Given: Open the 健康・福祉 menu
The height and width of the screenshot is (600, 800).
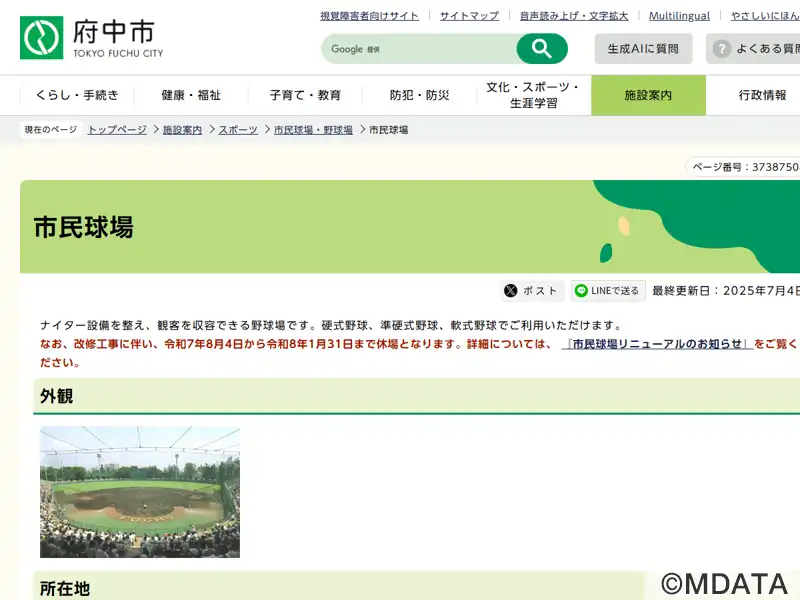Looking at the screenshot, I should [x=191, y=95].
